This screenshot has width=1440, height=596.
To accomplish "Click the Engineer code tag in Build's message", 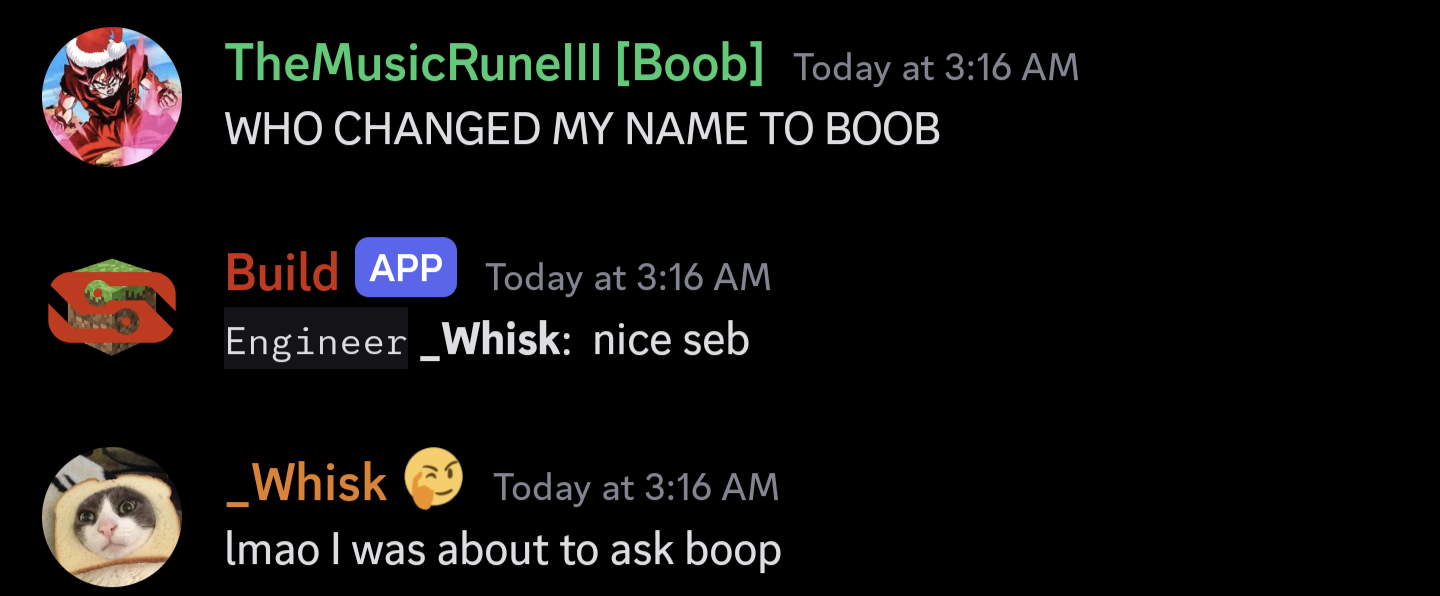I will click(x=316, y=339).
